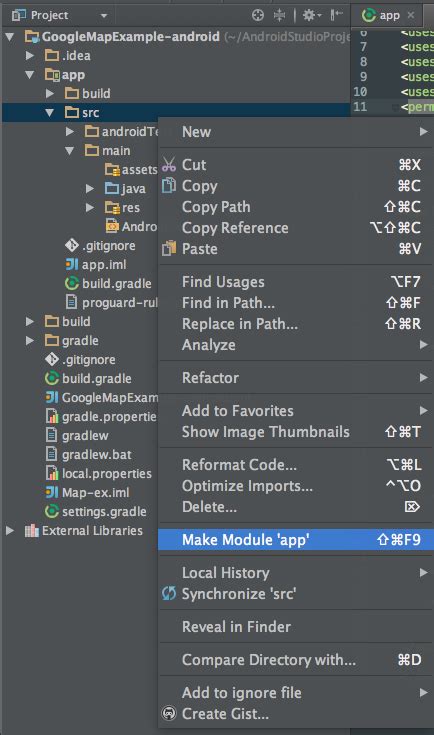Click Find Usages in context menu
The image size is (434, 735).
294,282
